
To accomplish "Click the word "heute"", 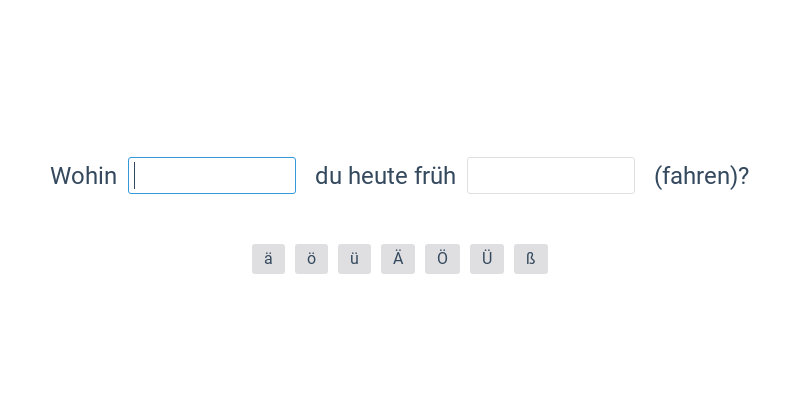I will [377, 177].
